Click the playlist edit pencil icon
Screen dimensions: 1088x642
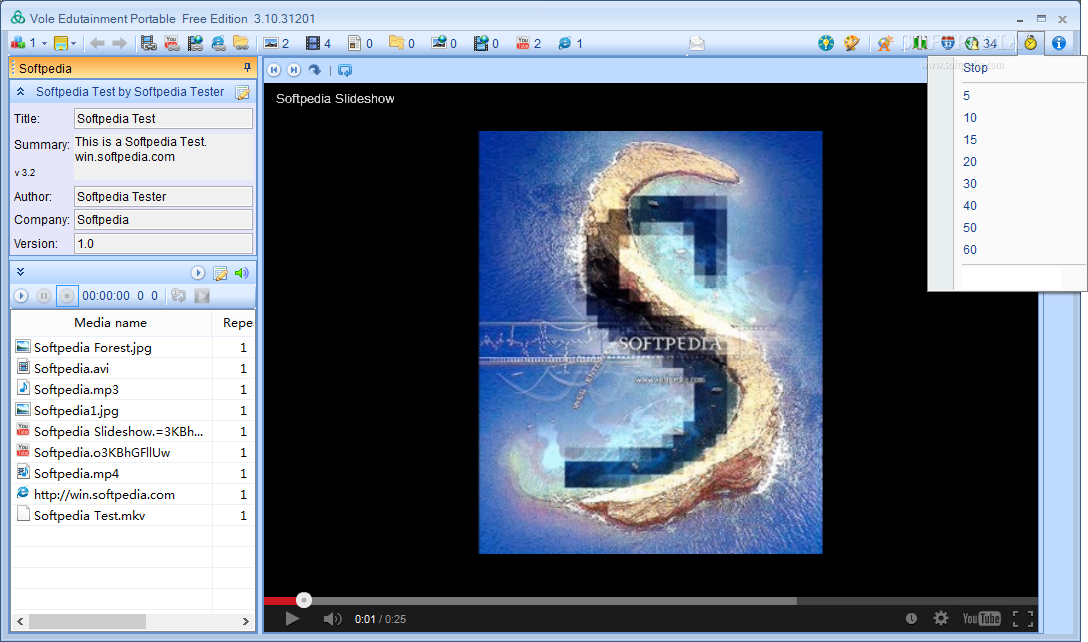point(221,273)
